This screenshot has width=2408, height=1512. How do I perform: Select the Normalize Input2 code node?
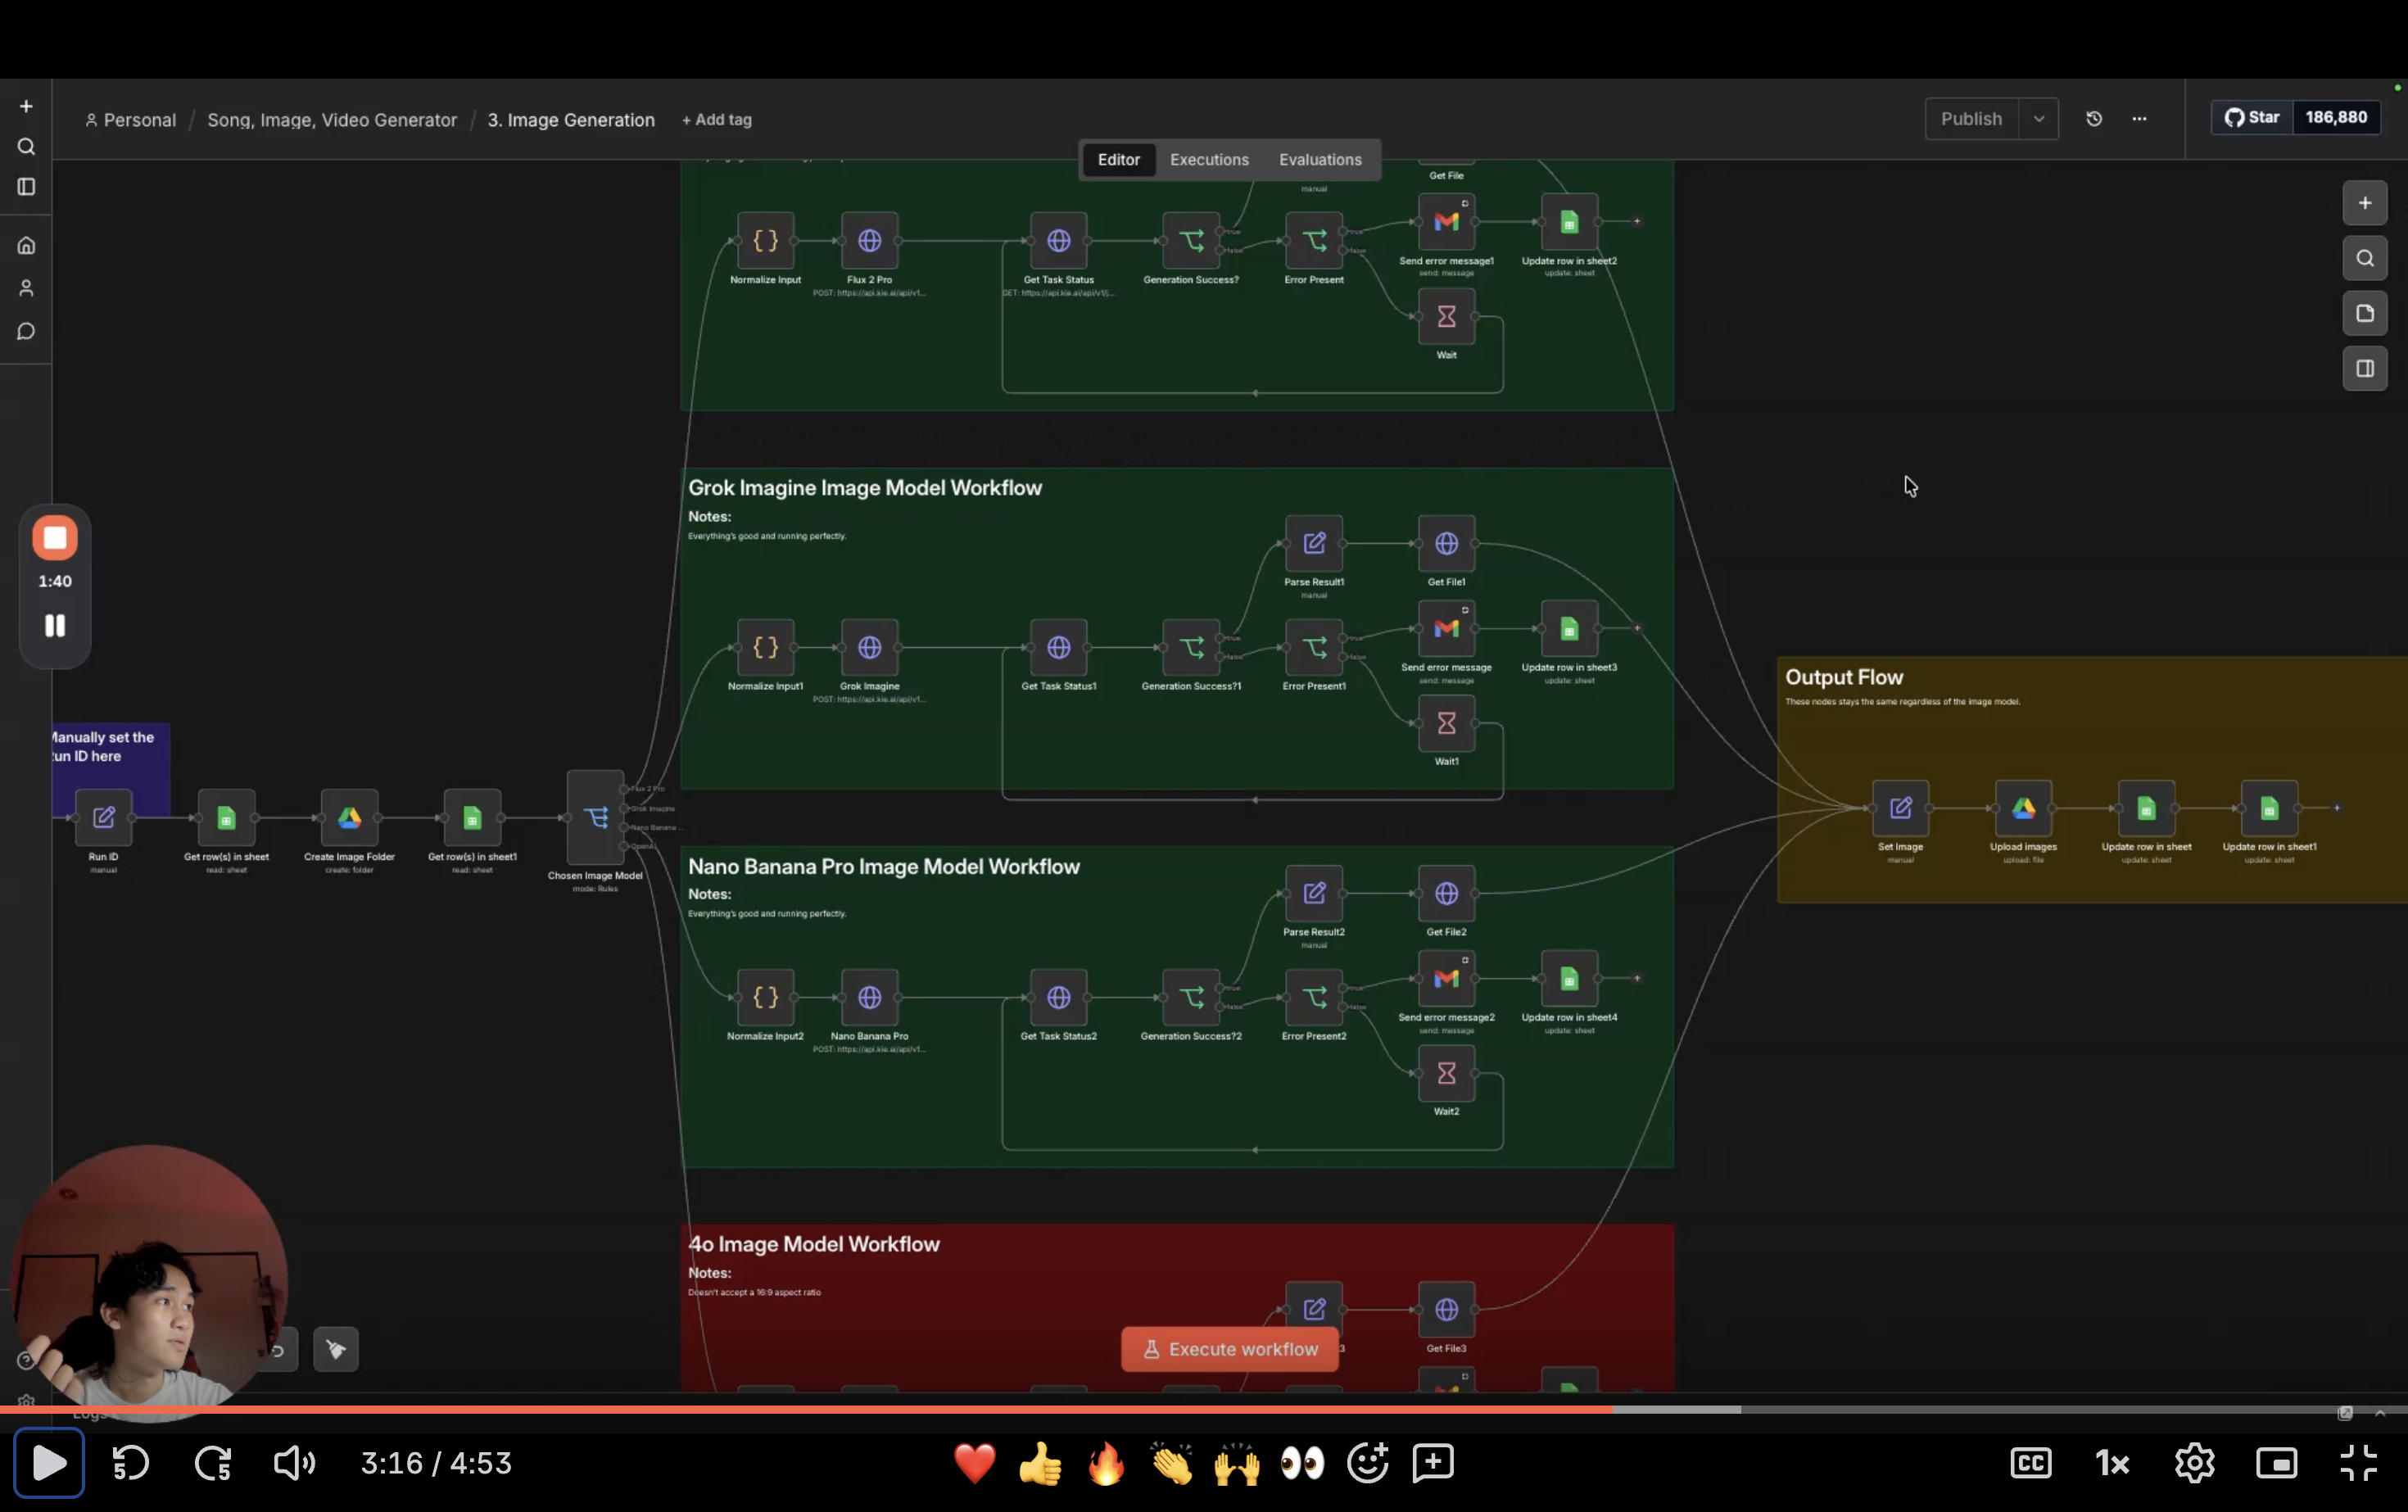765,998
